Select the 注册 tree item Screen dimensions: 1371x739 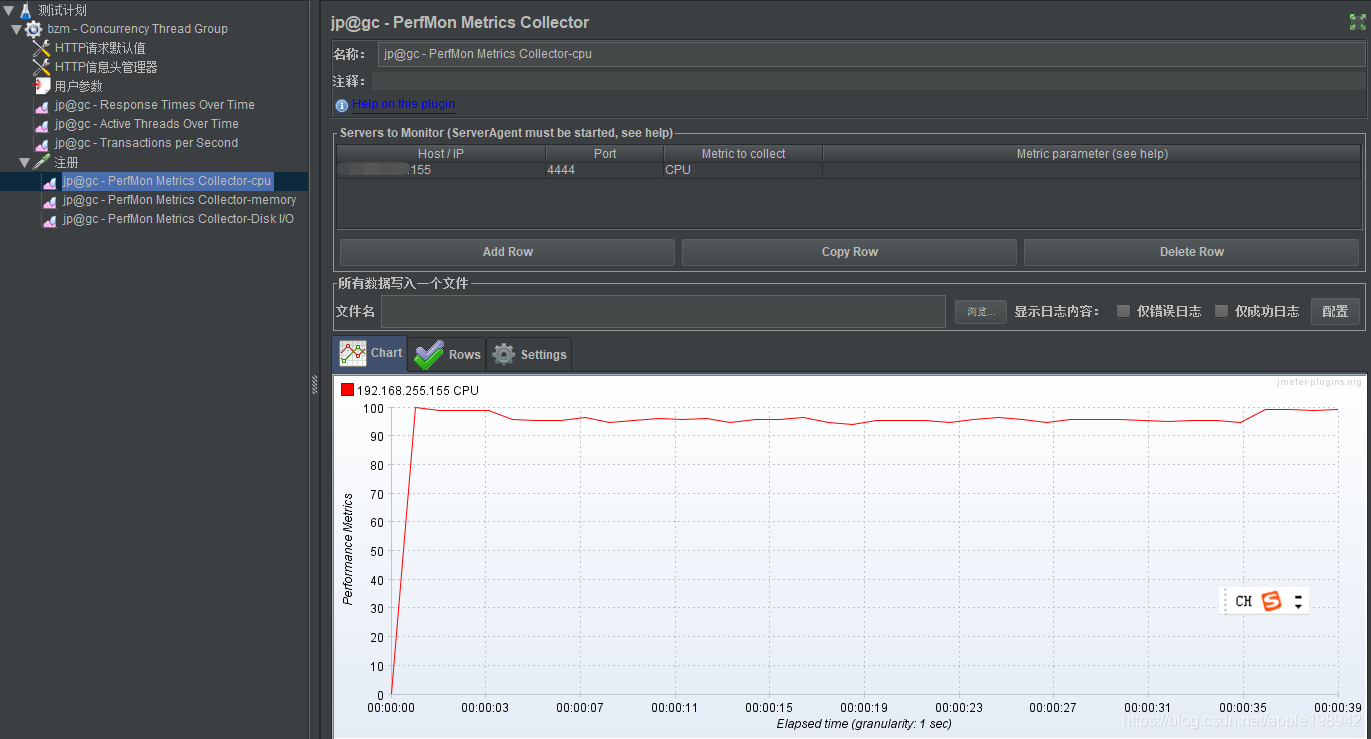[66, 162]
